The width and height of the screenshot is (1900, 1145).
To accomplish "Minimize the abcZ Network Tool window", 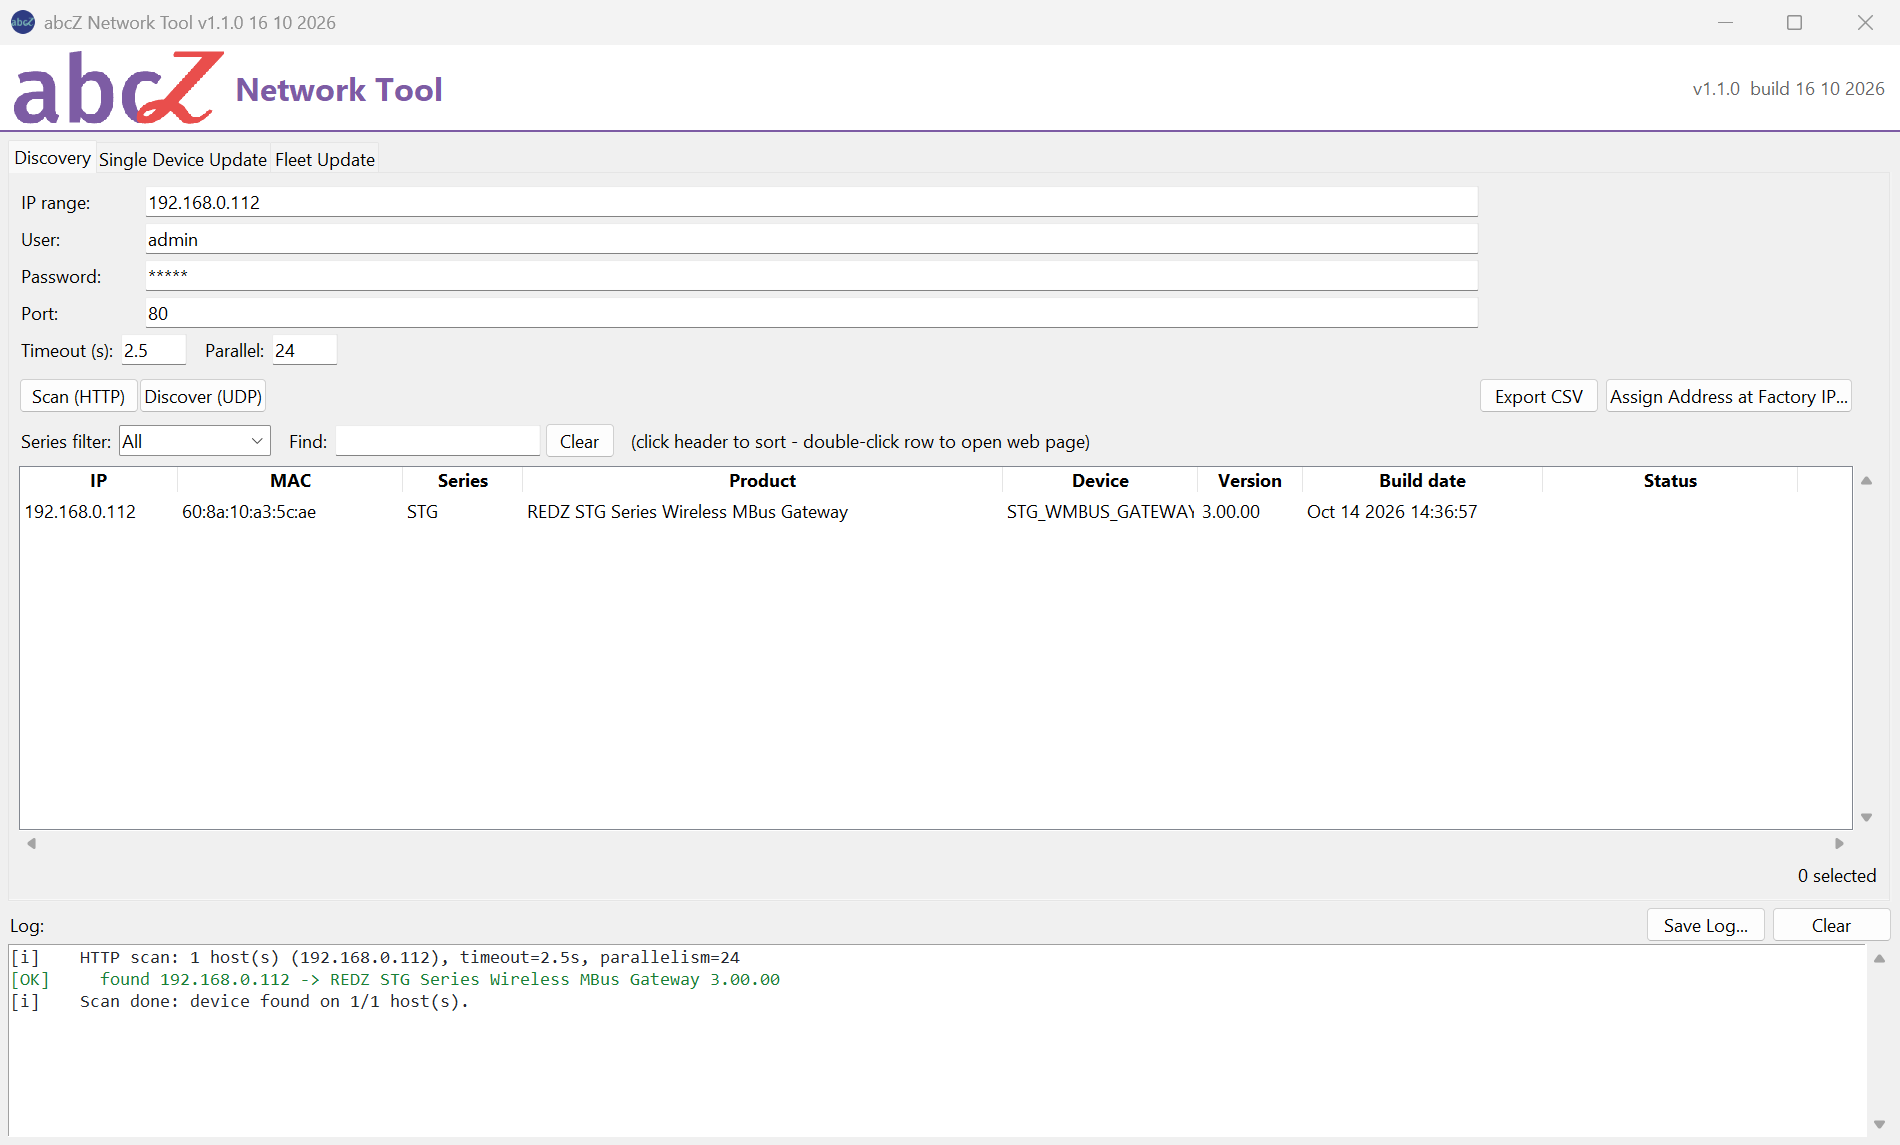I will 1725,22.
